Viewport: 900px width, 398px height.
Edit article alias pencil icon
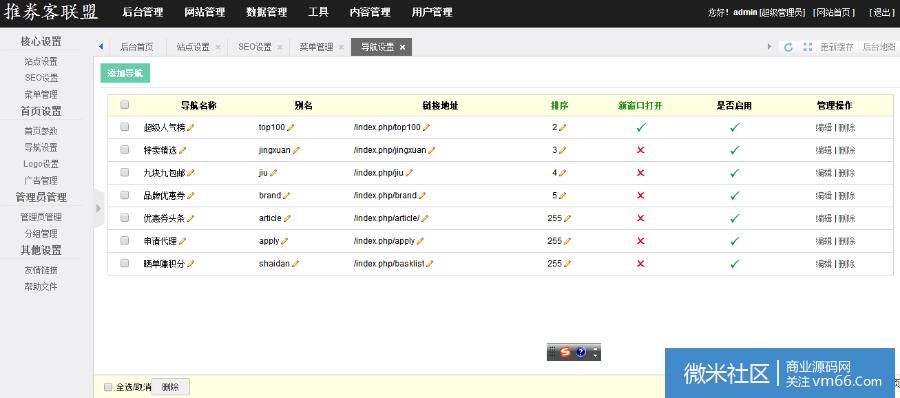[x=287, y=219]
